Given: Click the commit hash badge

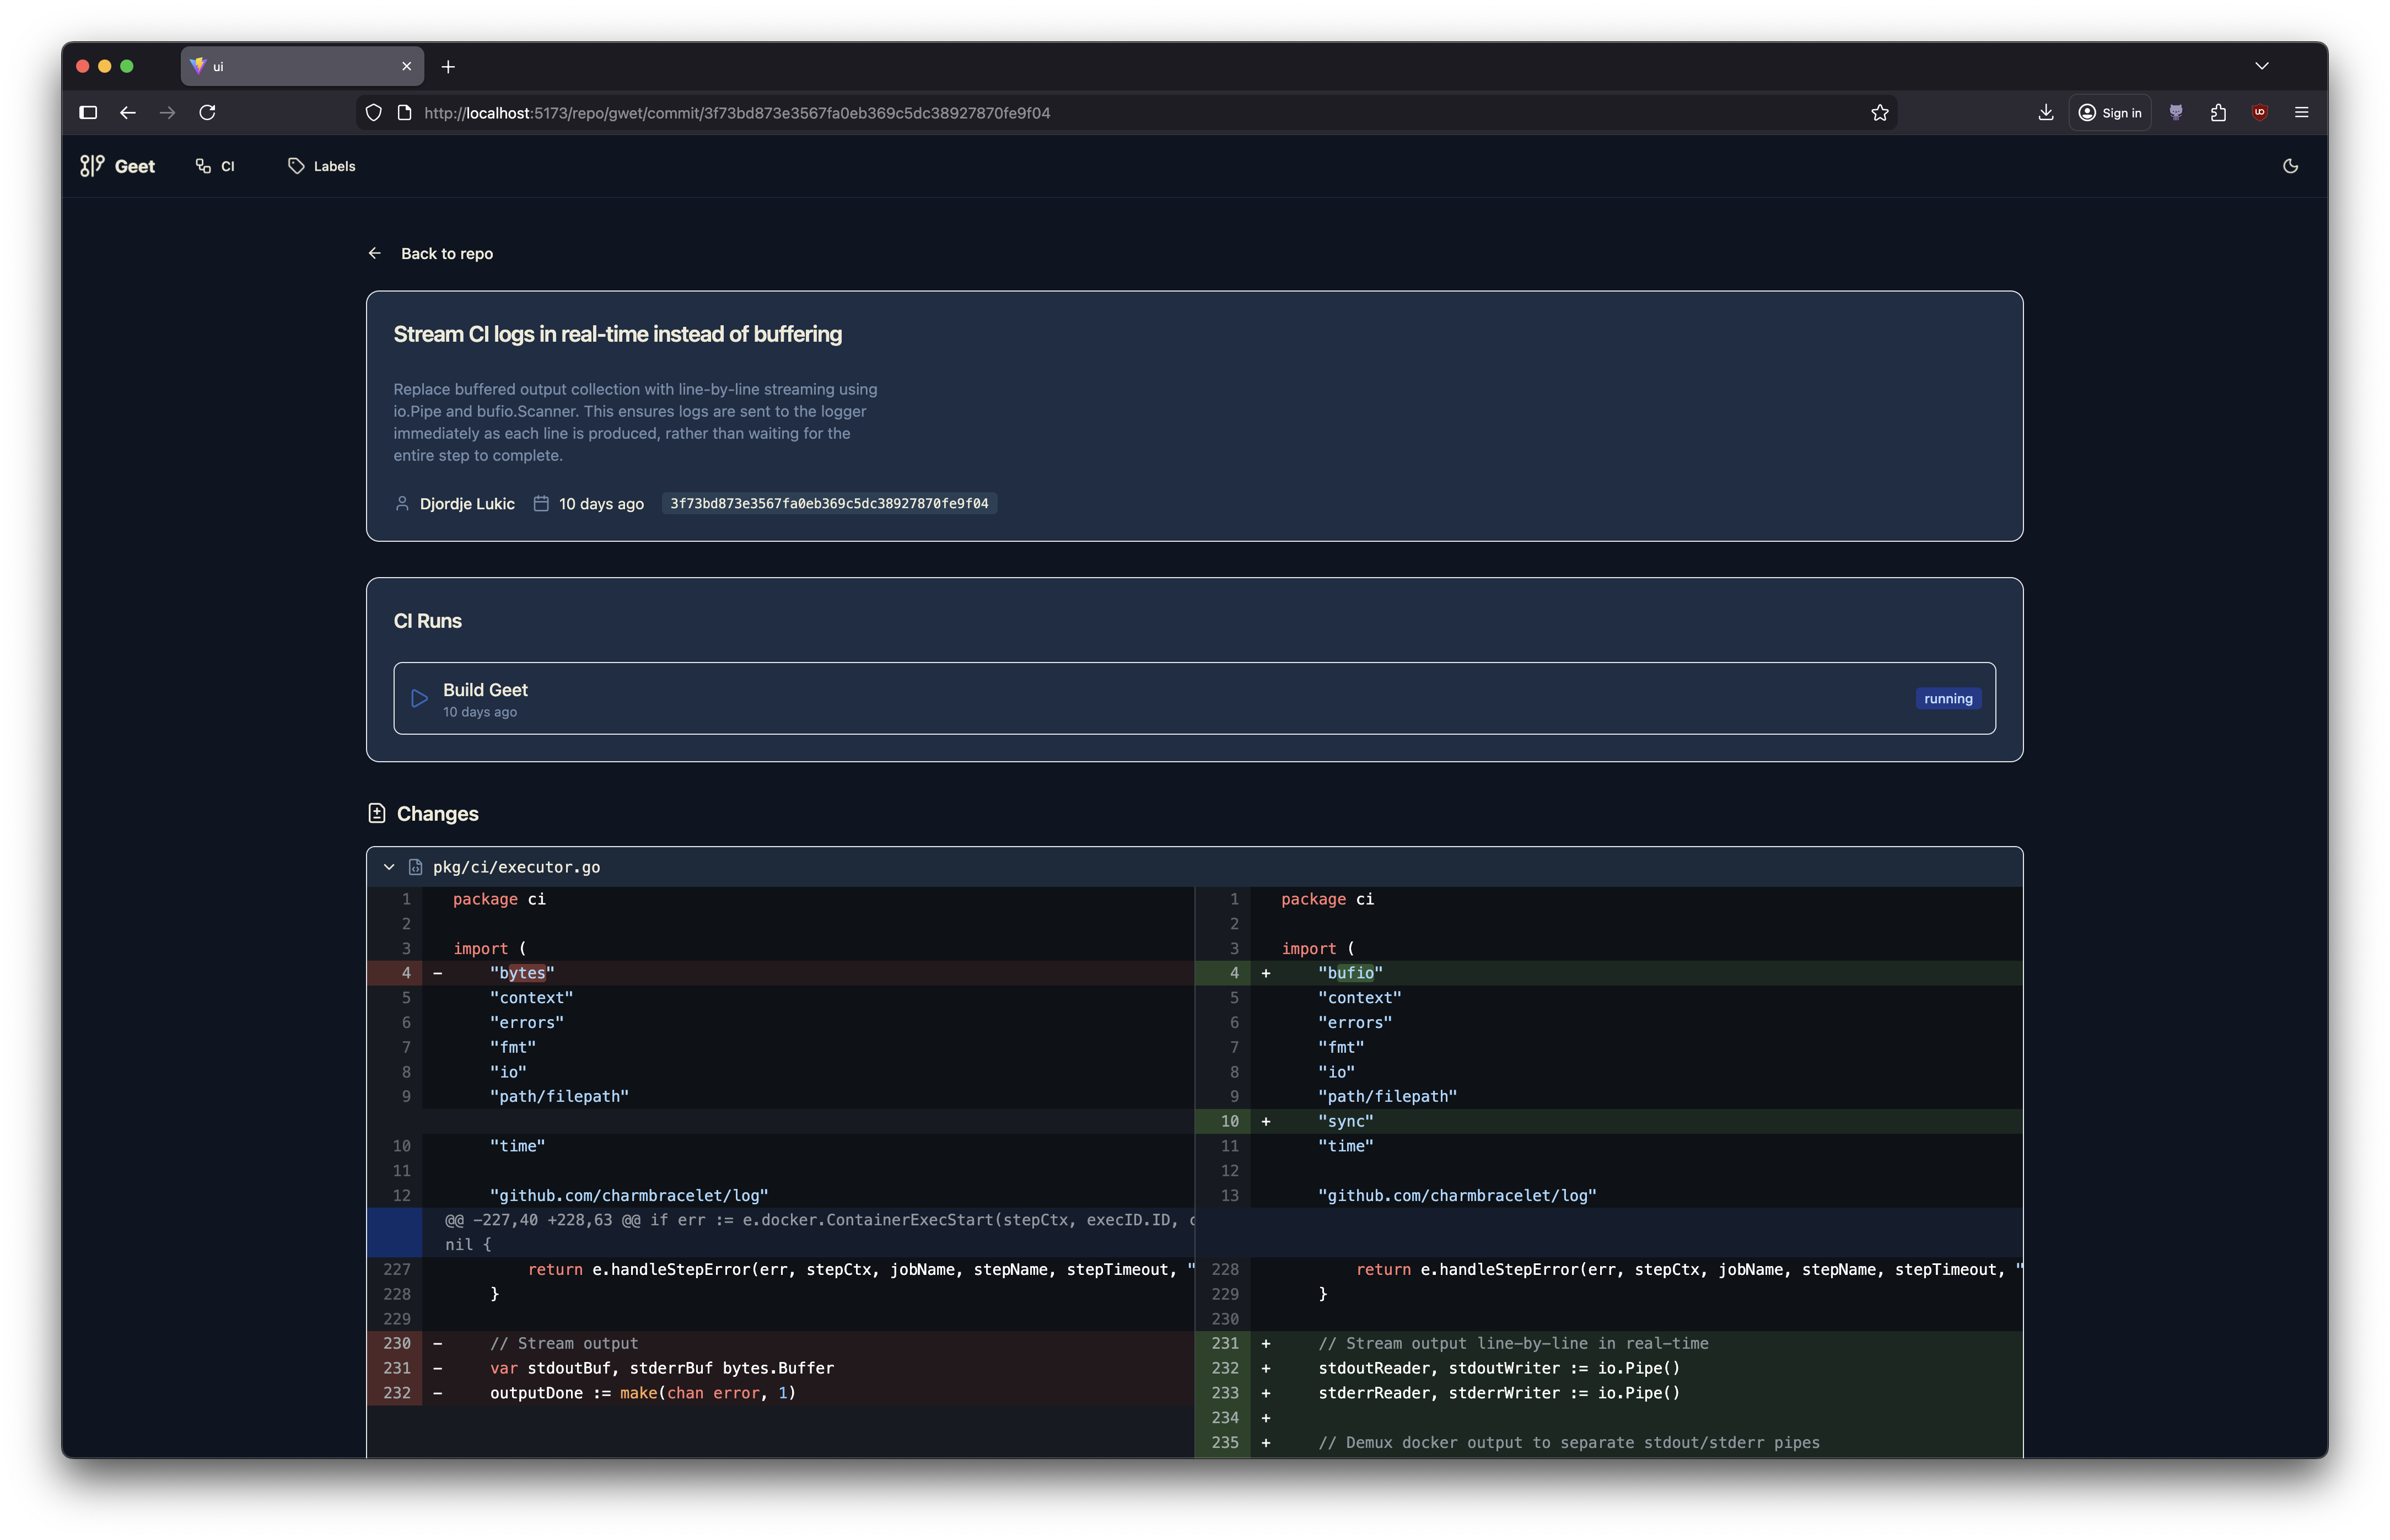Looking at the screenshot, I should coord(829,504).
